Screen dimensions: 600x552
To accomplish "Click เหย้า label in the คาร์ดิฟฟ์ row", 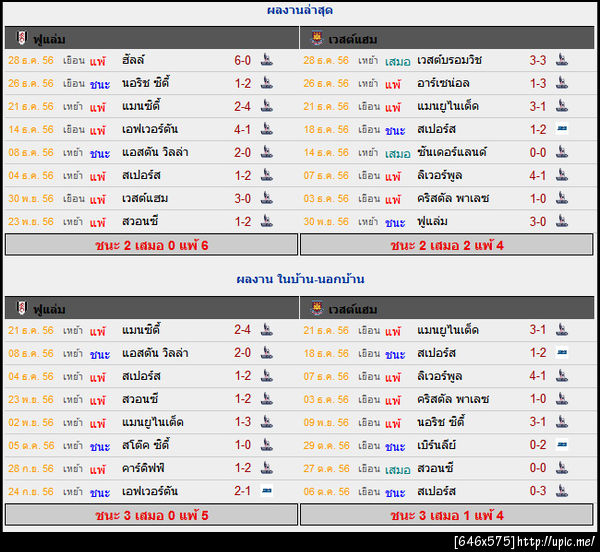I will tap(73, 468).
